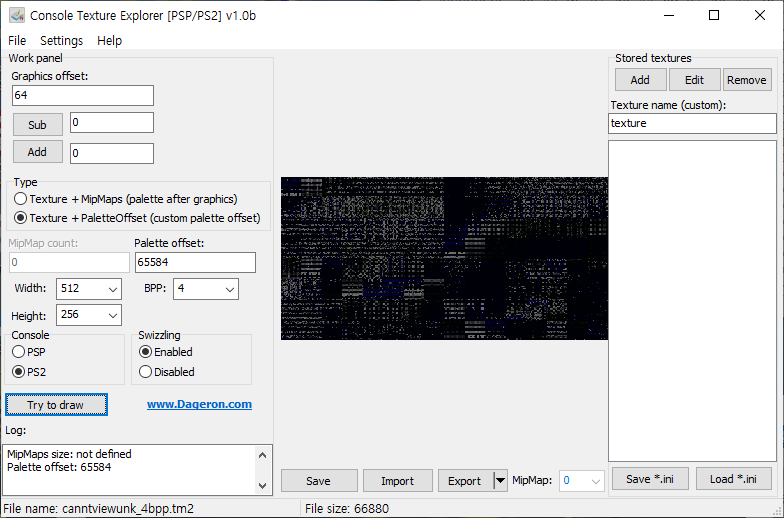Open the Settings menu
Screen dimensions: 784x518
pyautogui.click(x=62, y=40)
